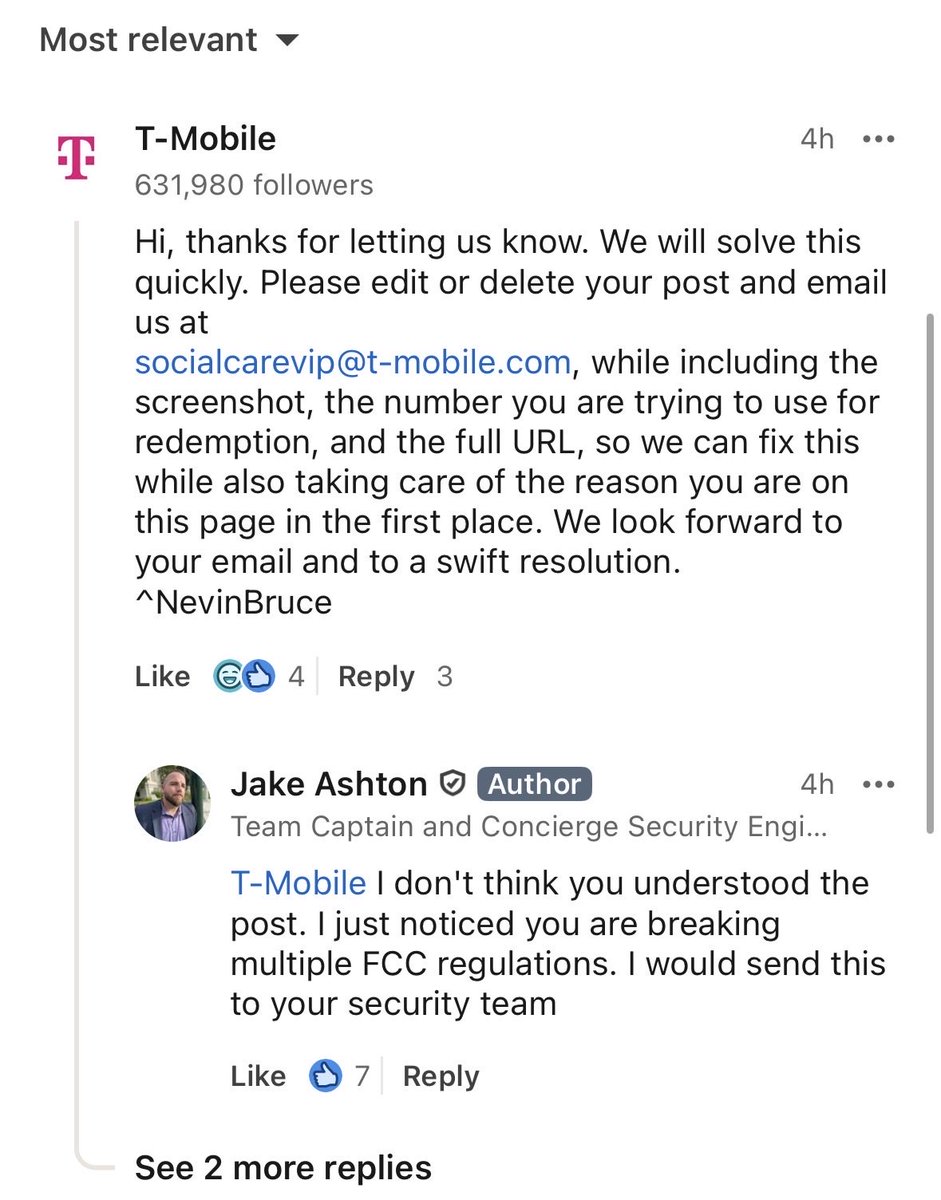This screenshot has height=1200, width=941.
Task: Reply to Jake Ashton's comment
Action: [x=441, y=1077]
